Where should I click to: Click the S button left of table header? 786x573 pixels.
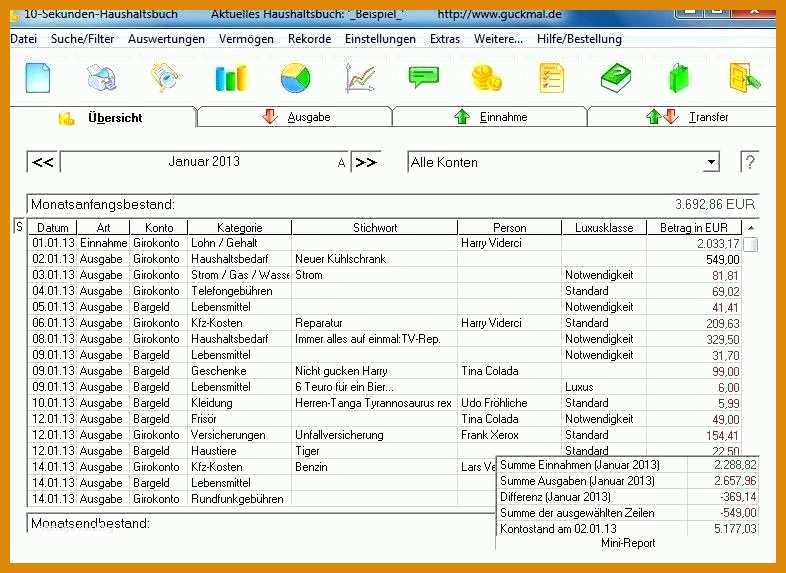point(19,227)
